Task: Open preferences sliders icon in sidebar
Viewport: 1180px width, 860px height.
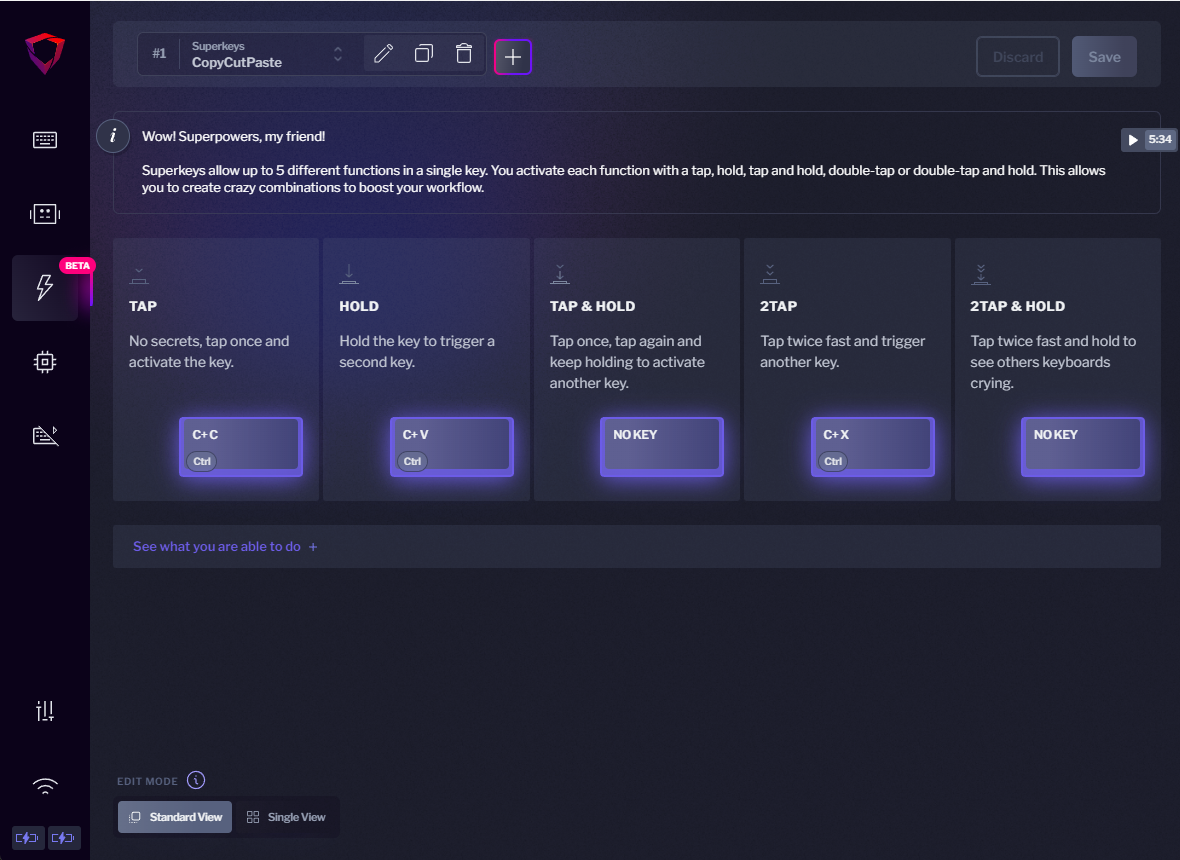Action: pyautogui.click(x=45, y=711)
